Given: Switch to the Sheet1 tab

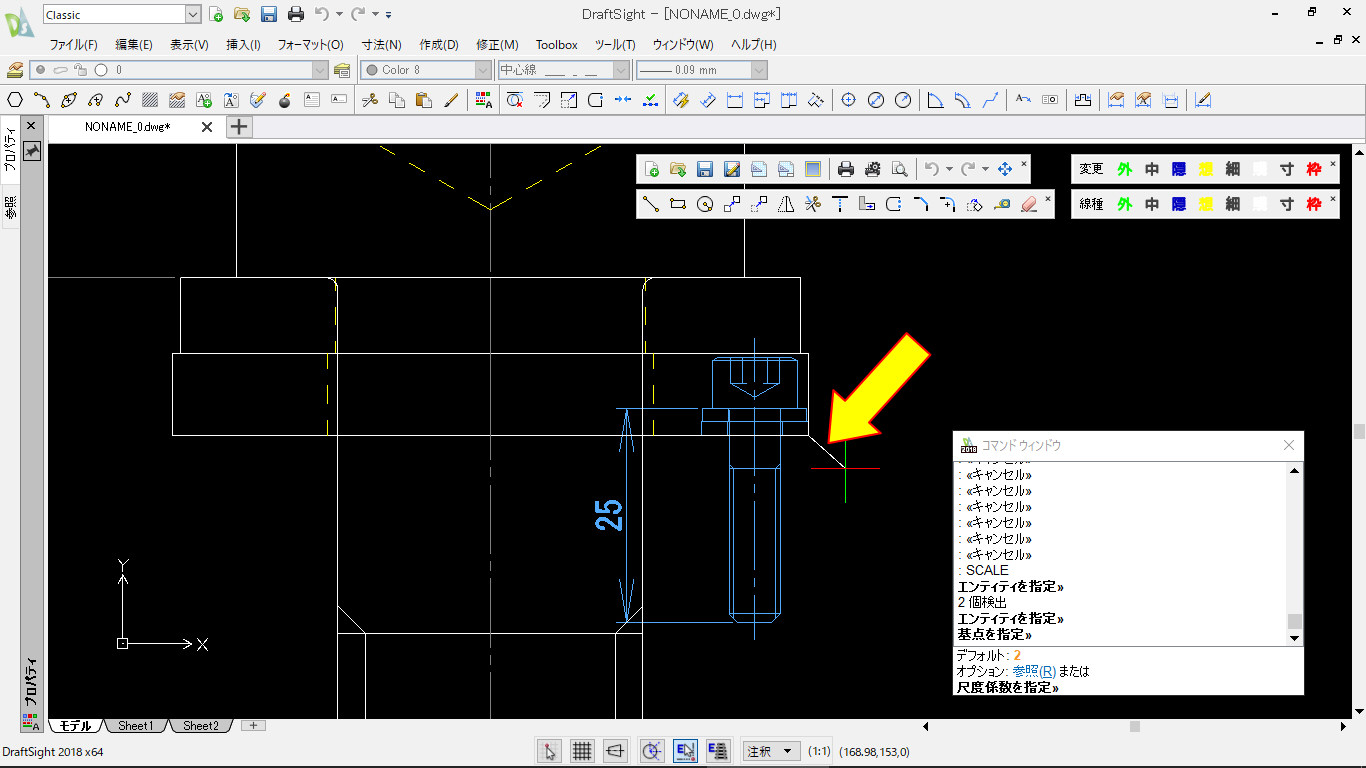Looking at the screenshot, I should point(134,726).
